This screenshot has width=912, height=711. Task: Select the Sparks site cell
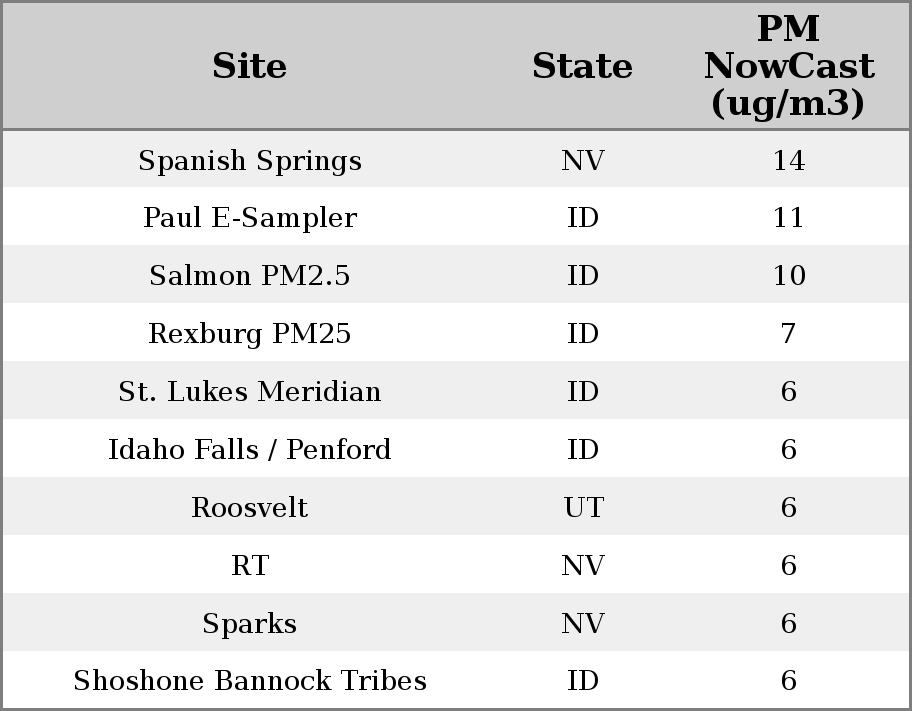tap(249, 624)
